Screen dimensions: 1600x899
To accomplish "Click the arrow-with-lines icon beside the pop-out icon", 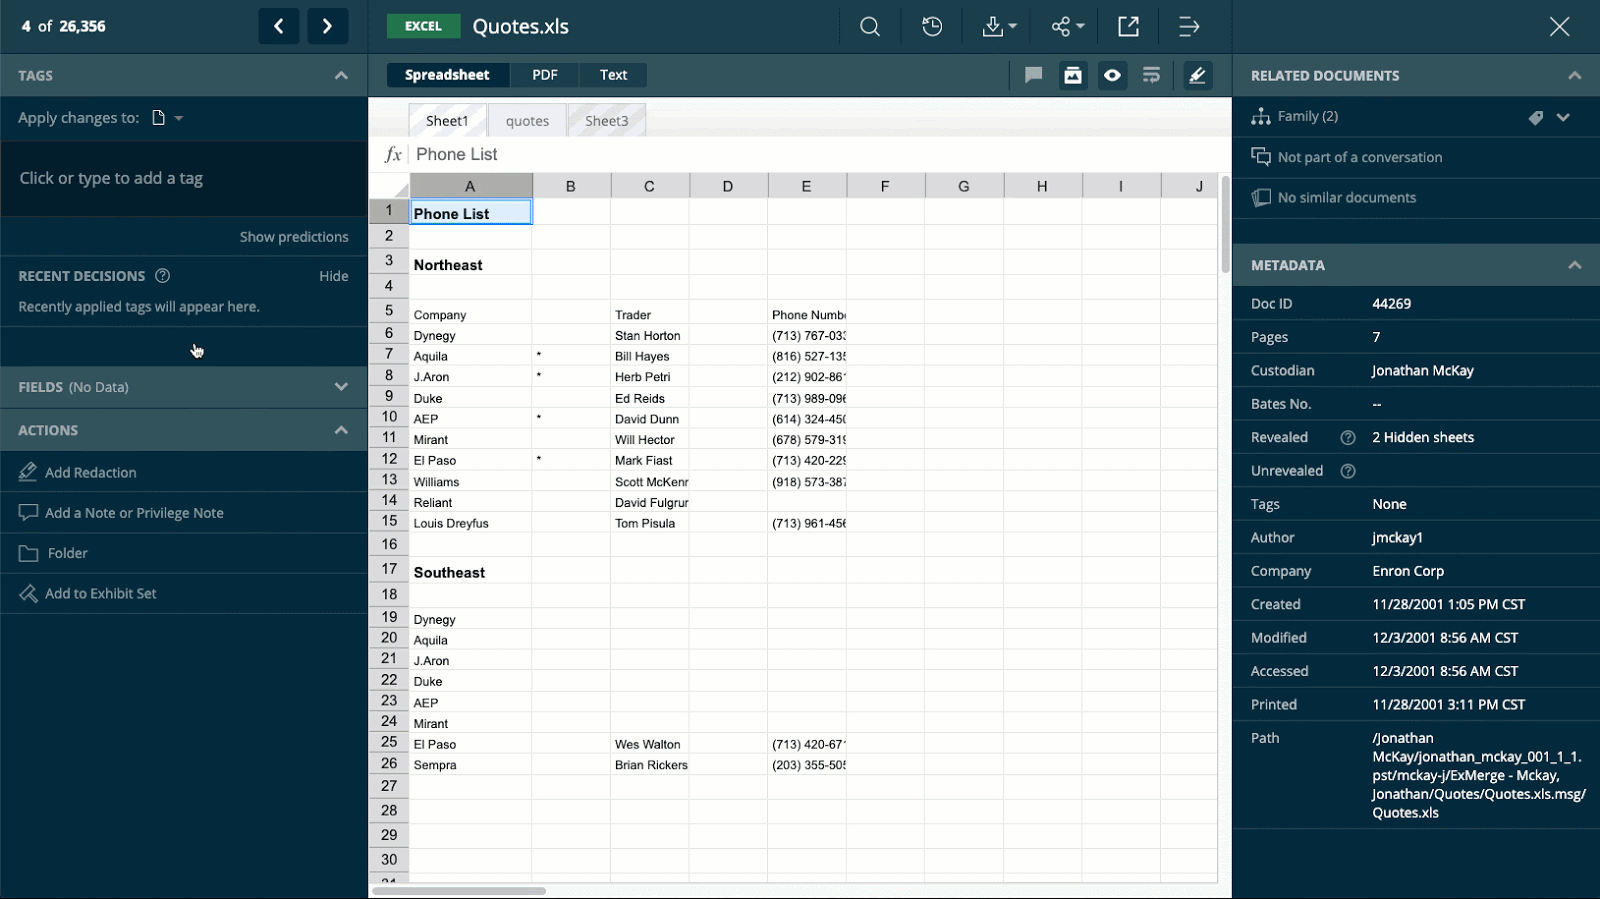I will pos(1189,27).
